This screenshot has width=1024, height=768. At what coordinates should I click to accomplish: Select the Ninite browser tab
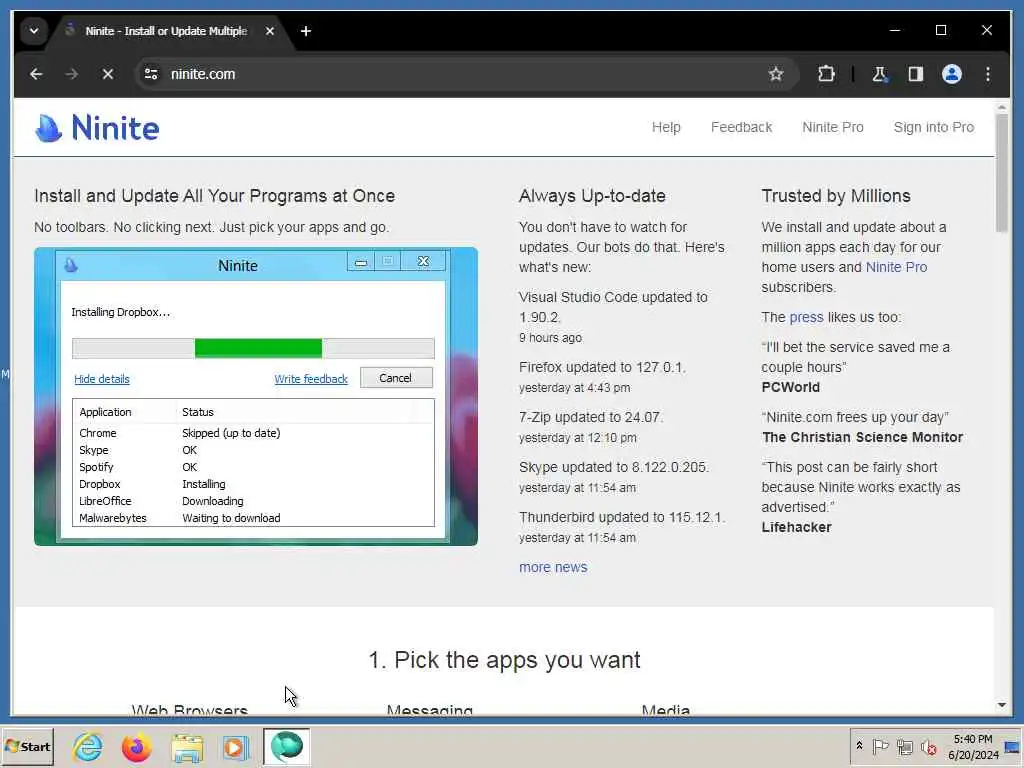[165, 31]
